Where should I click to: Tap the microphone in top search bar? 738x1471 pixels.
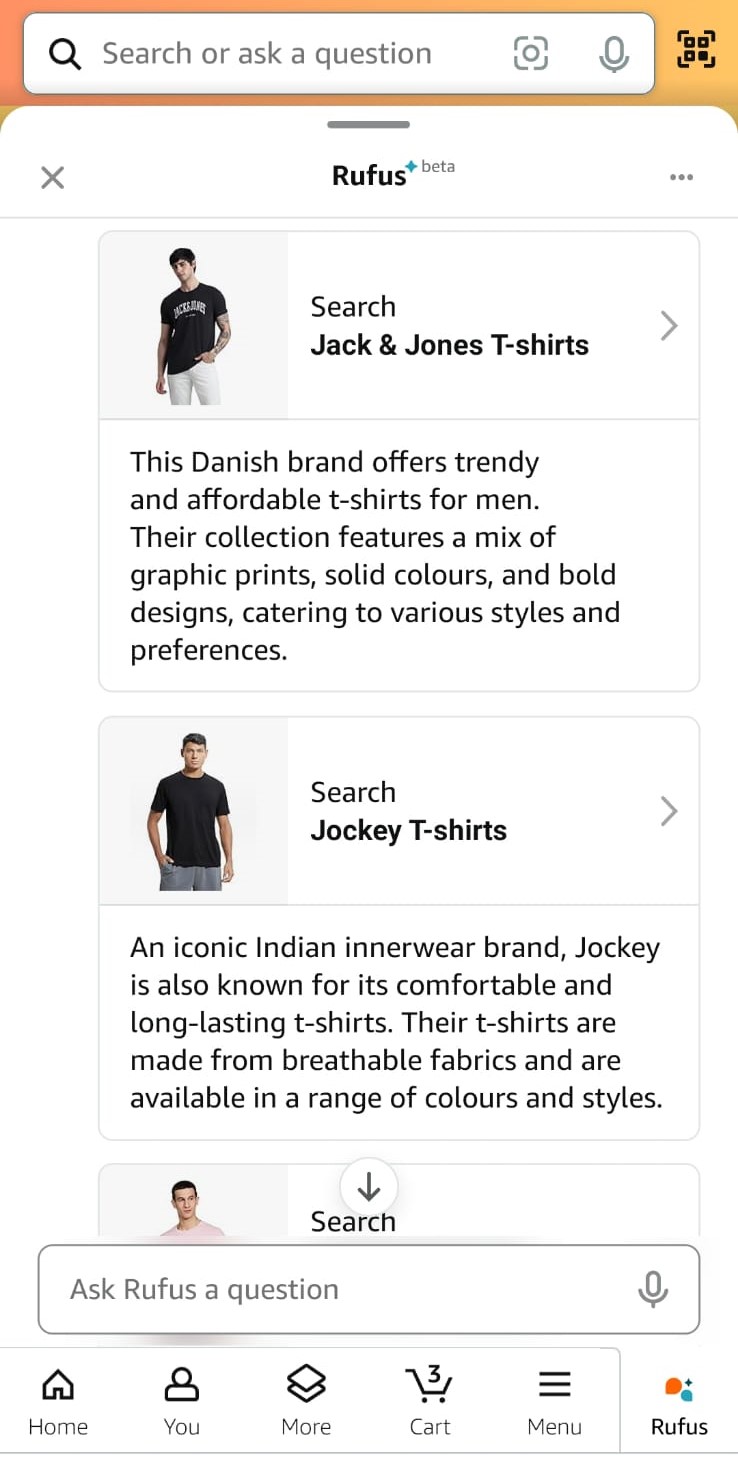tap(613, 53)
